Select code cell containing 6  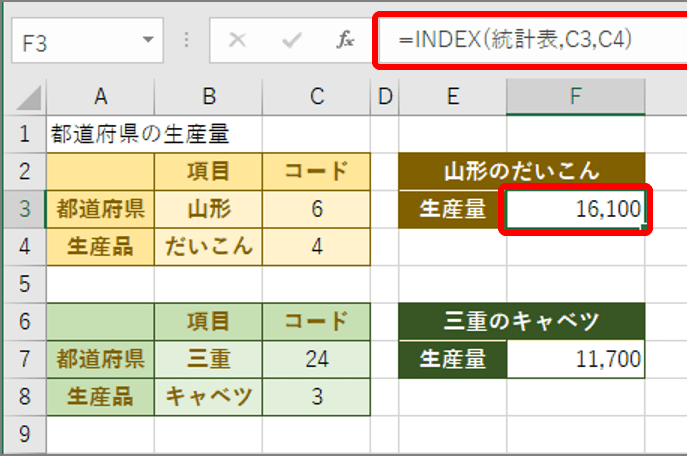[316, 209]
